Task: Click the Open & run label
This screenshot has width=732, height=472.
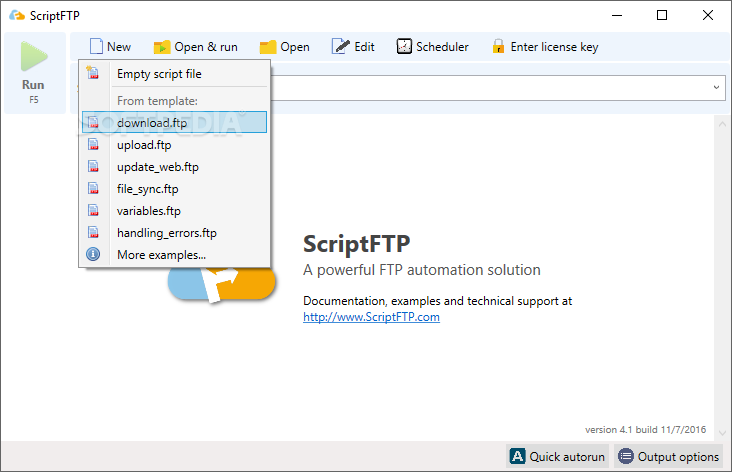Action: (x=206, y=47)
